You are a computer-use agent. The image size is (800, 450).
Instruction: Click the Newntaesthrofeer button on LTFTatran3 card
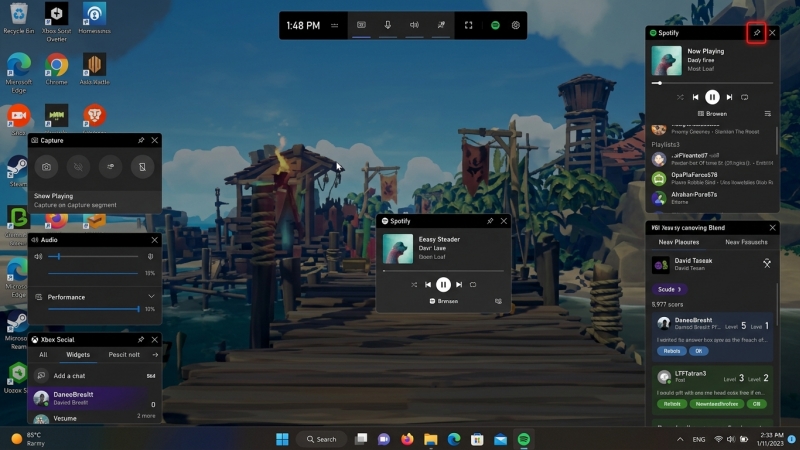point(716,404)
